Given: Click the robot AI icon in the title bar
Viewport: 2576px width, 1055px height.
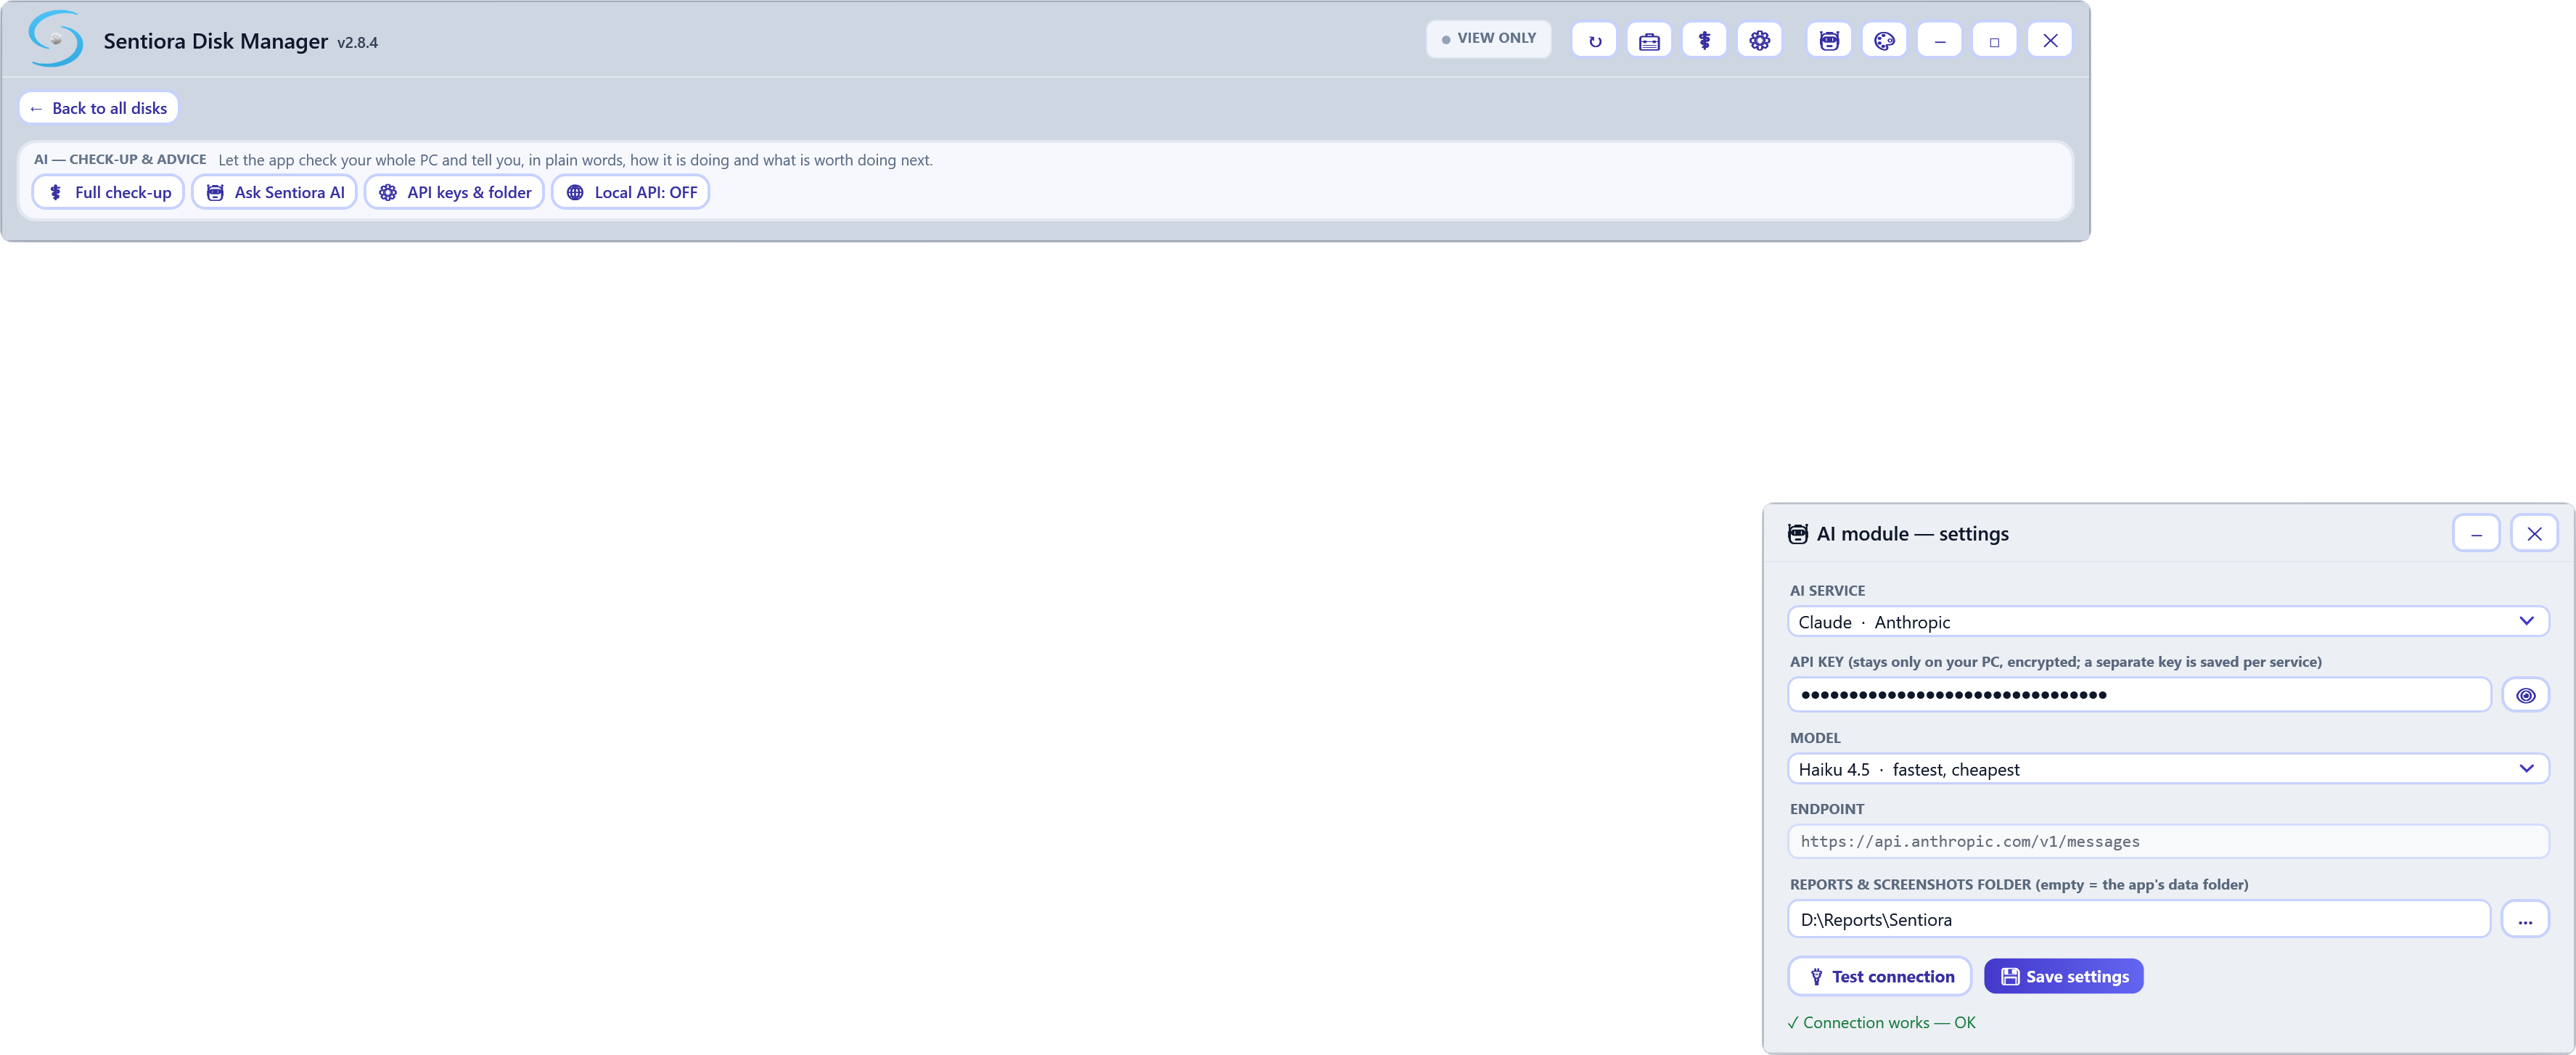Looking at the screenshot, I should (x=1829, y=41).
